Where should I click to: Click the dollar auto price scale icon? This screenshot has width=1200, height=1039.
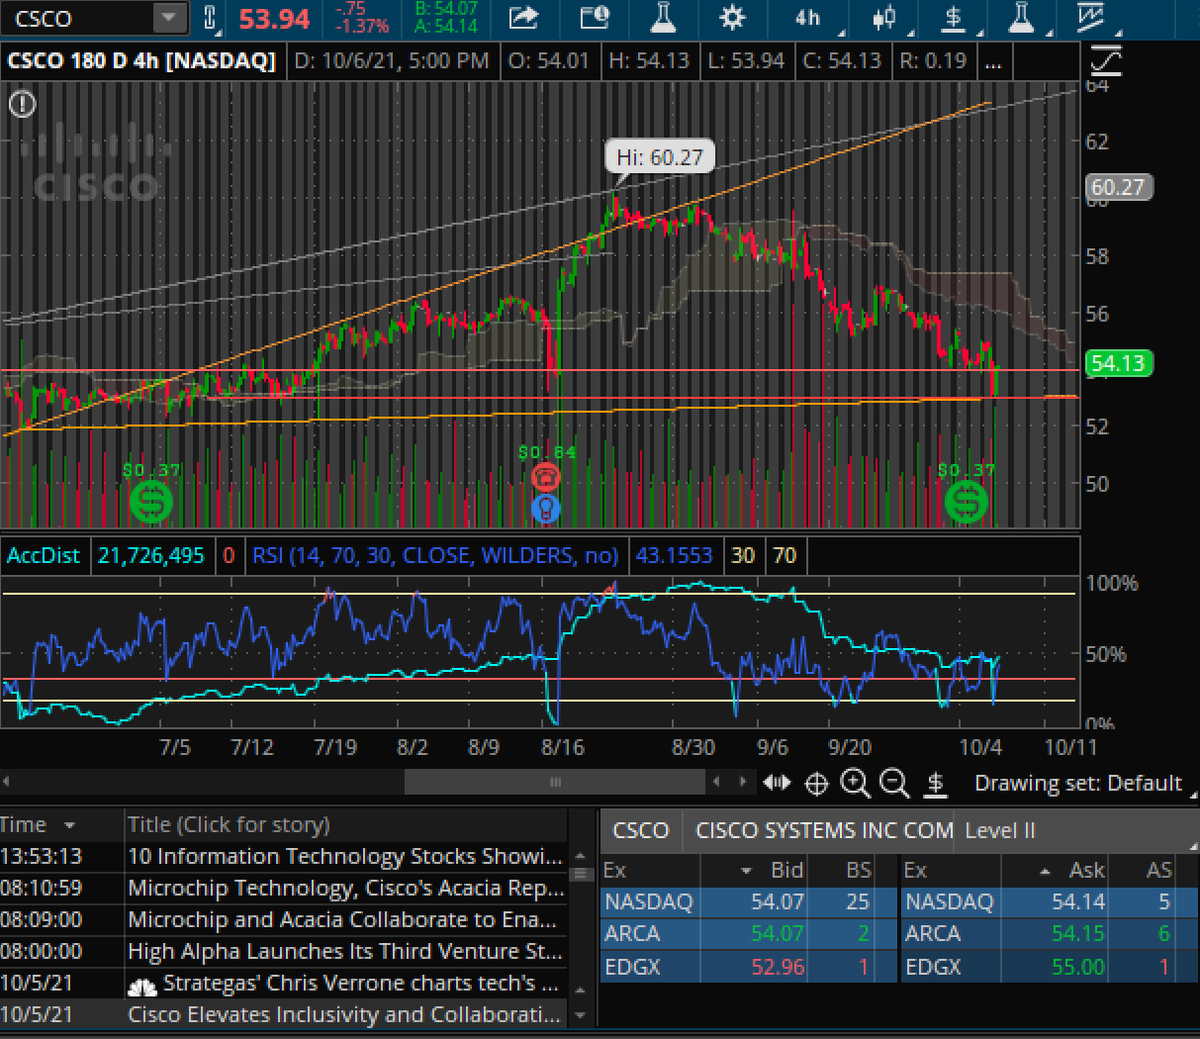pos(935,784)
